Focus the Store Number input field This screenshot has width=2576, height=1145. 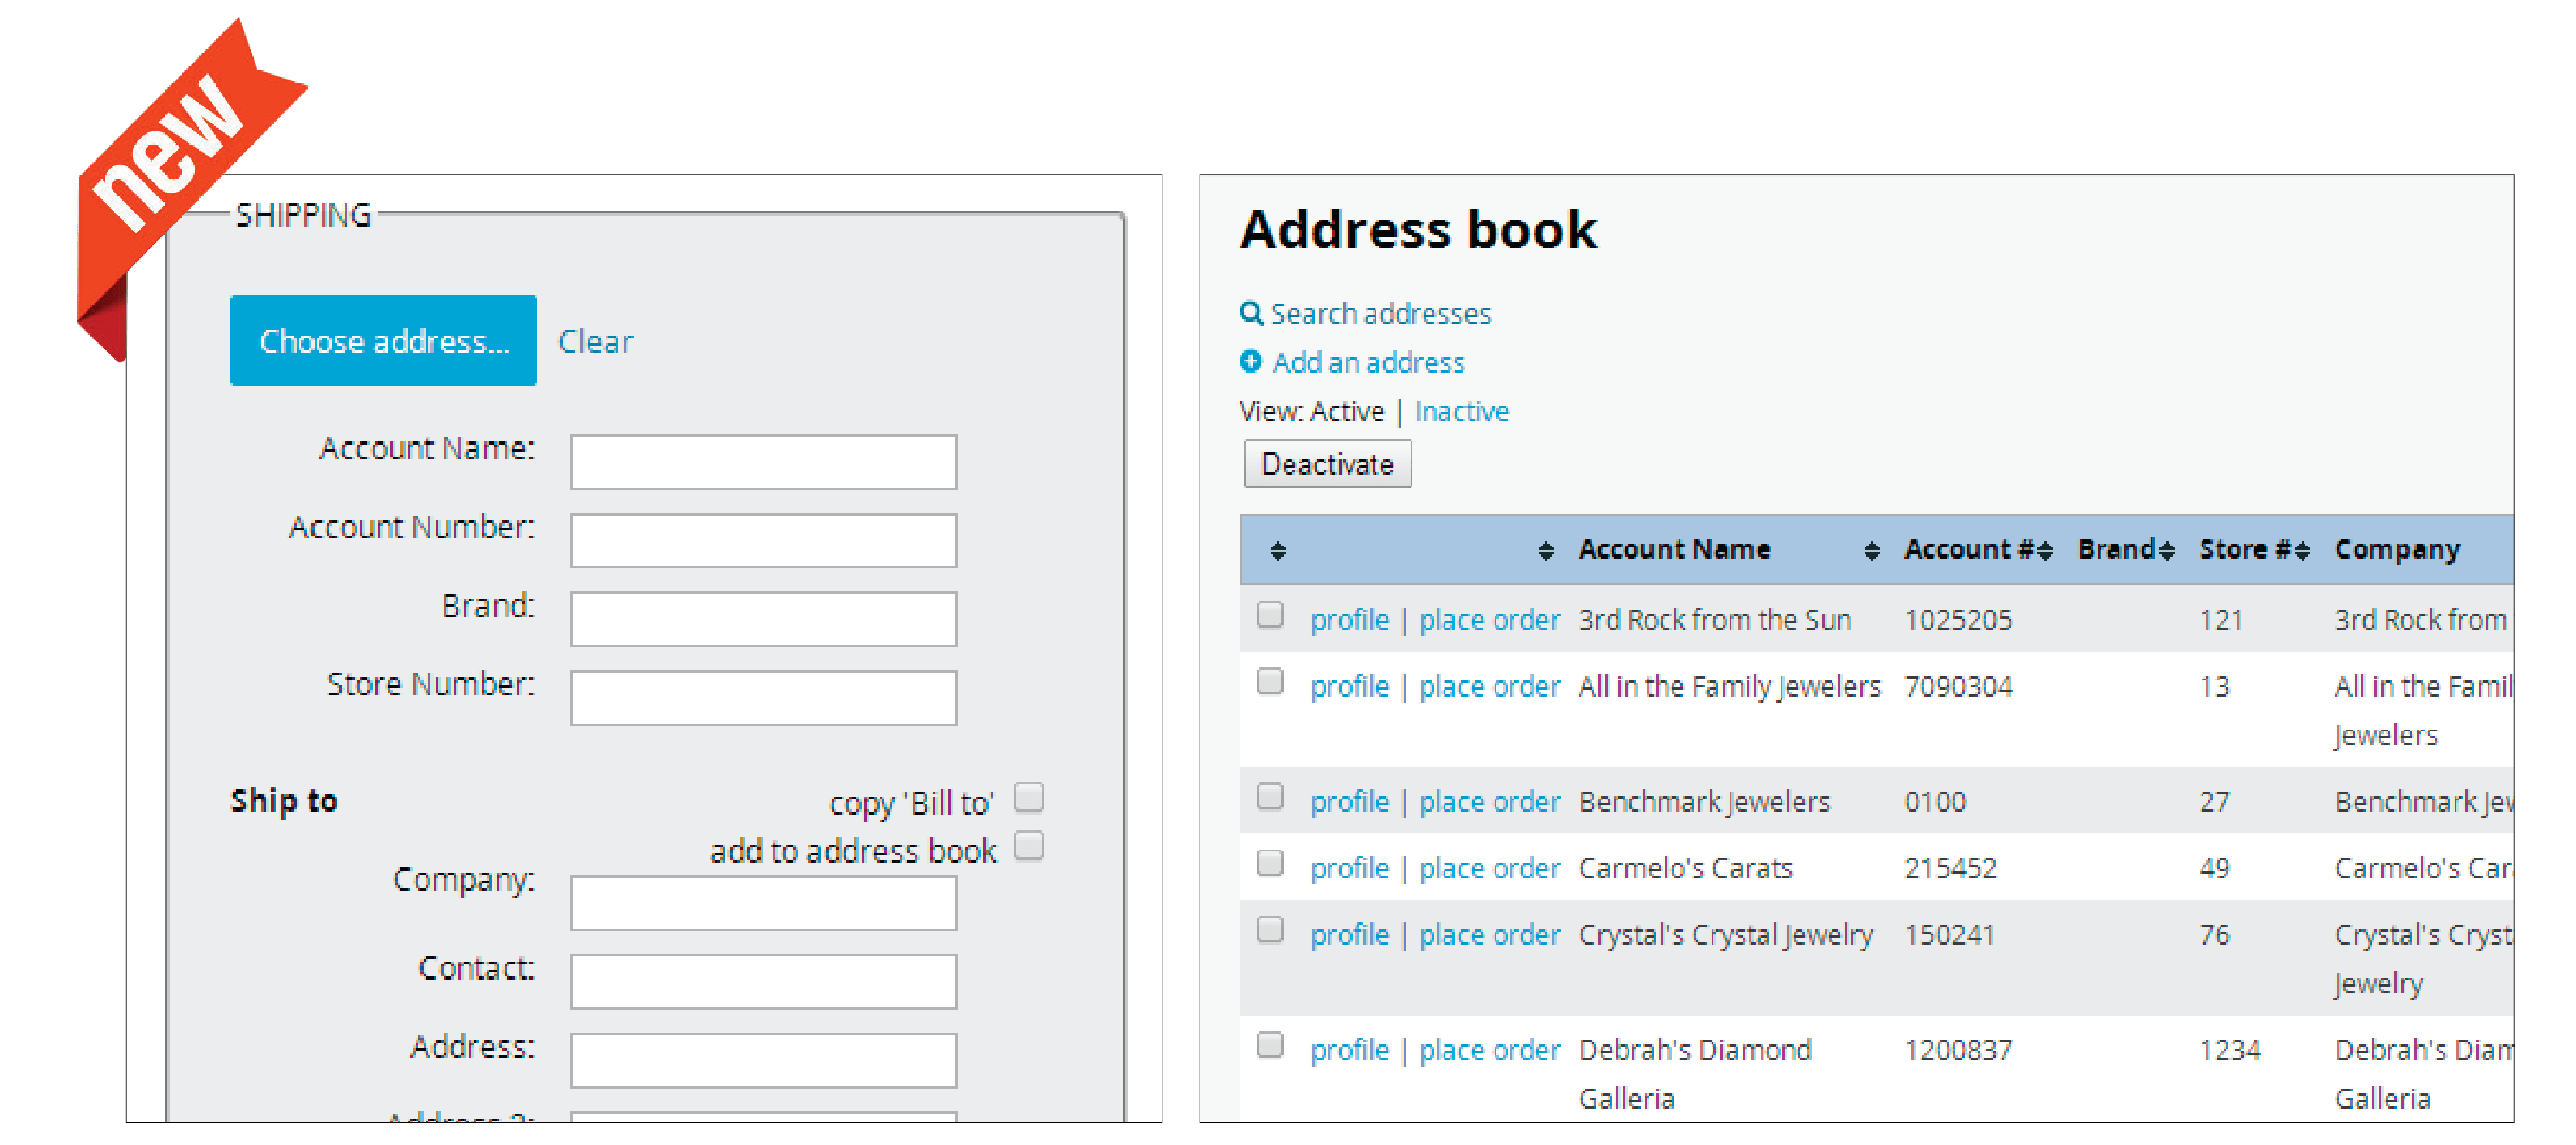tap(763, 698)
